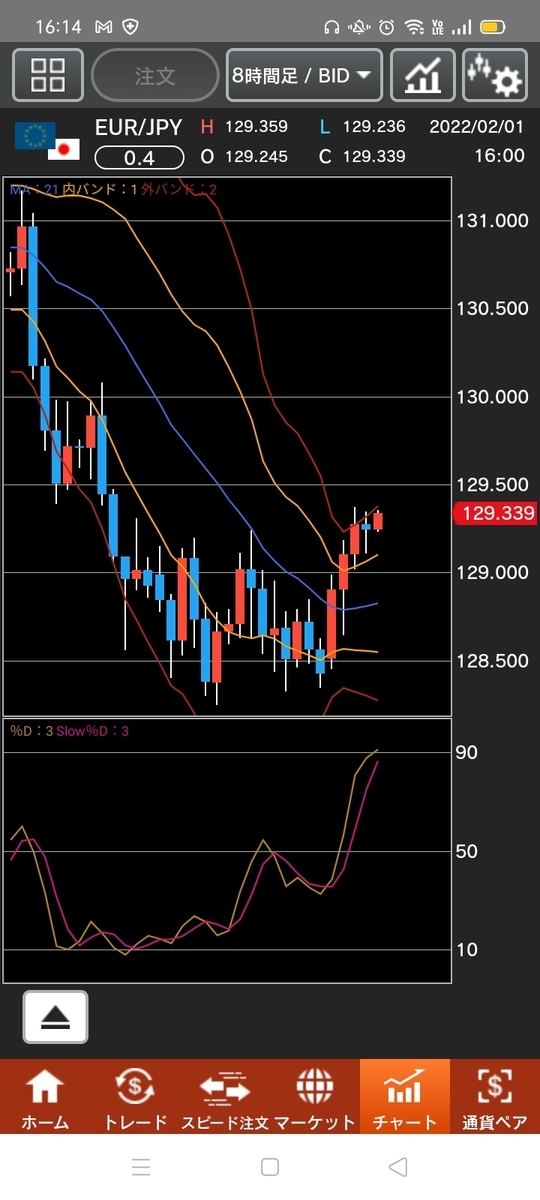Tap the Android home square button
This screenshot has height=1200, width=540.
point(270,1166)
